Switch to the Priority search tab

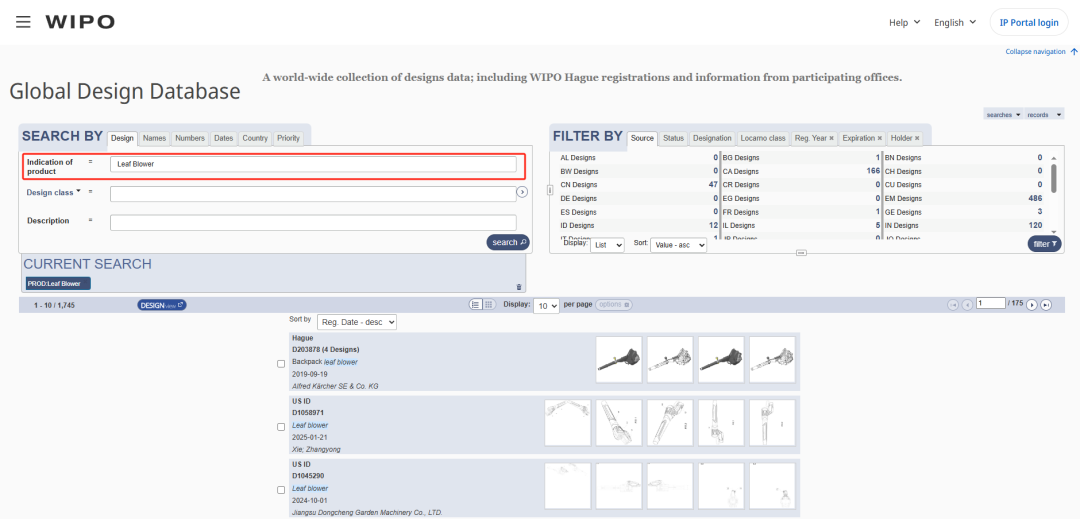(288, 138)
